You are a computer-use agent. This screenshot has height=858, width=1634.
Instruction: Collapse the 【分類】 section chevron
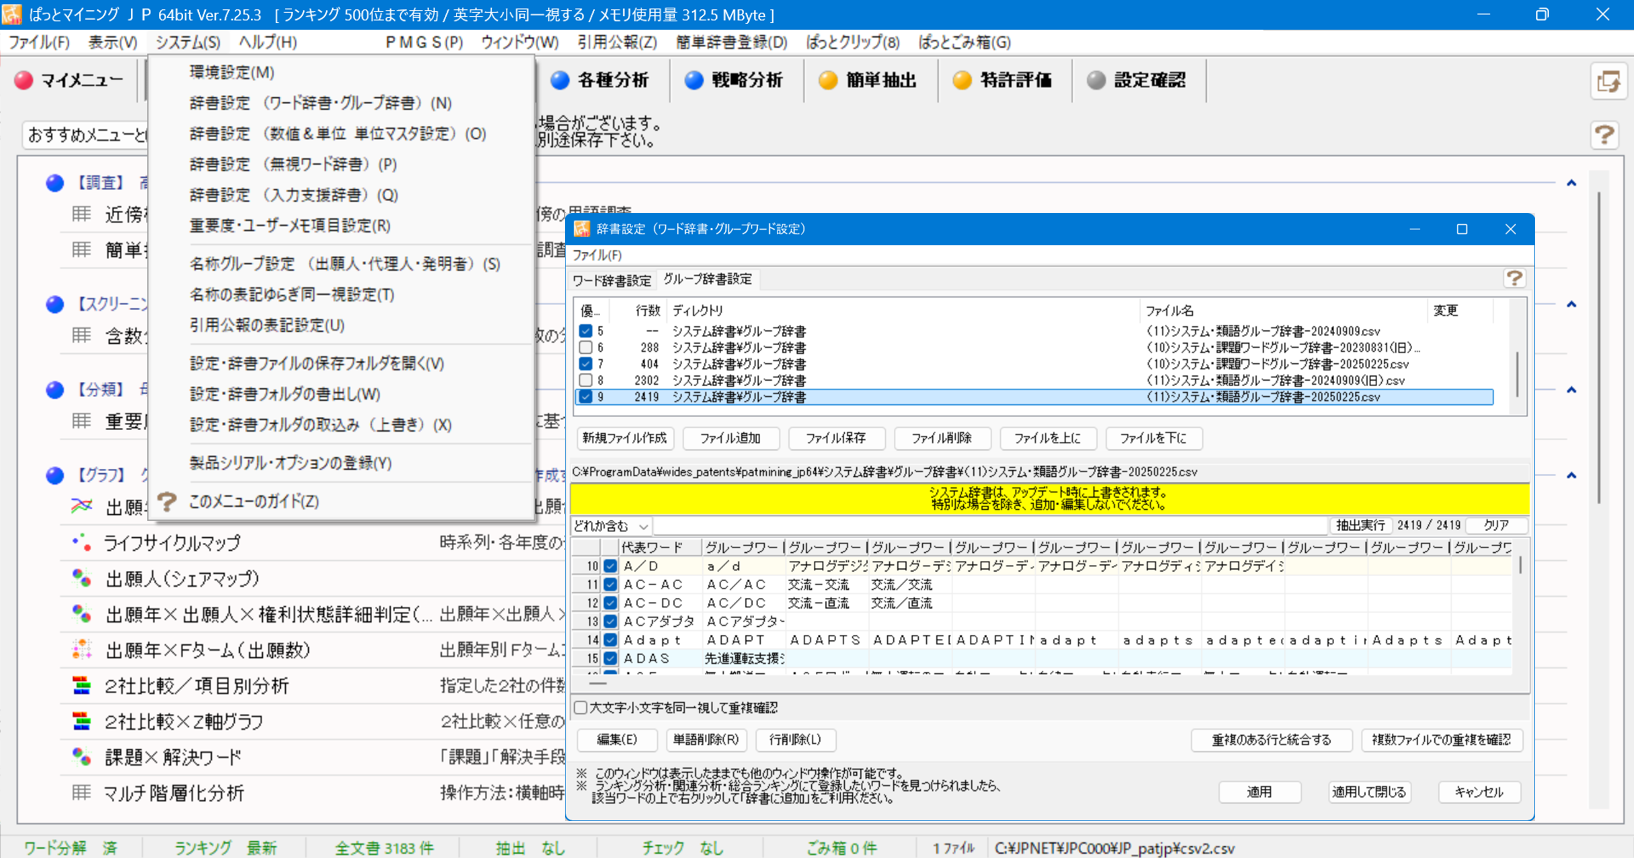tap(1571, 390)
